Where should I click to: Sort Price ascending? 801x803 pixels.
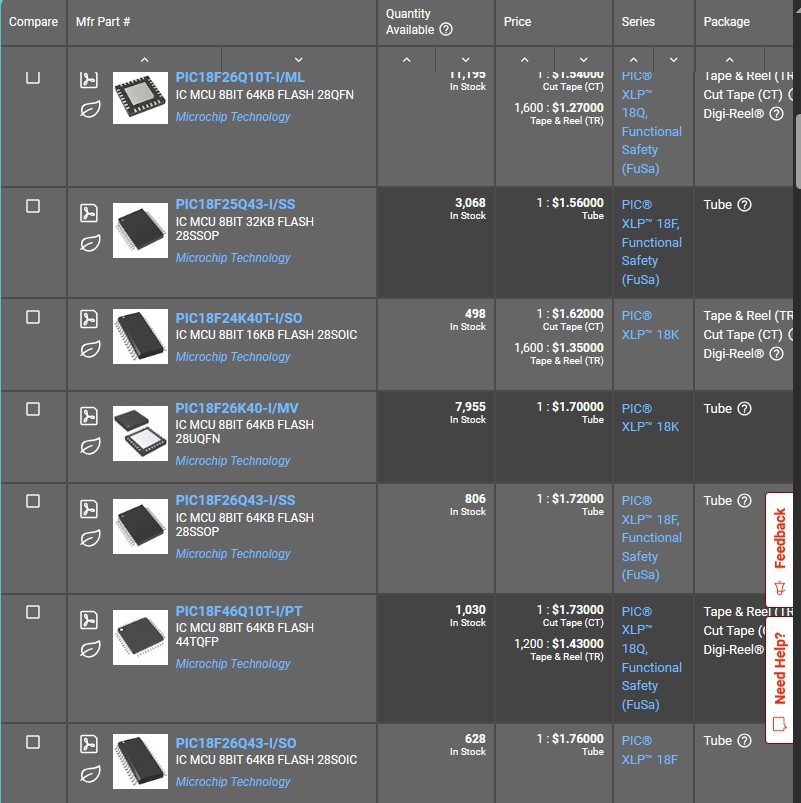tap(524, 60)
